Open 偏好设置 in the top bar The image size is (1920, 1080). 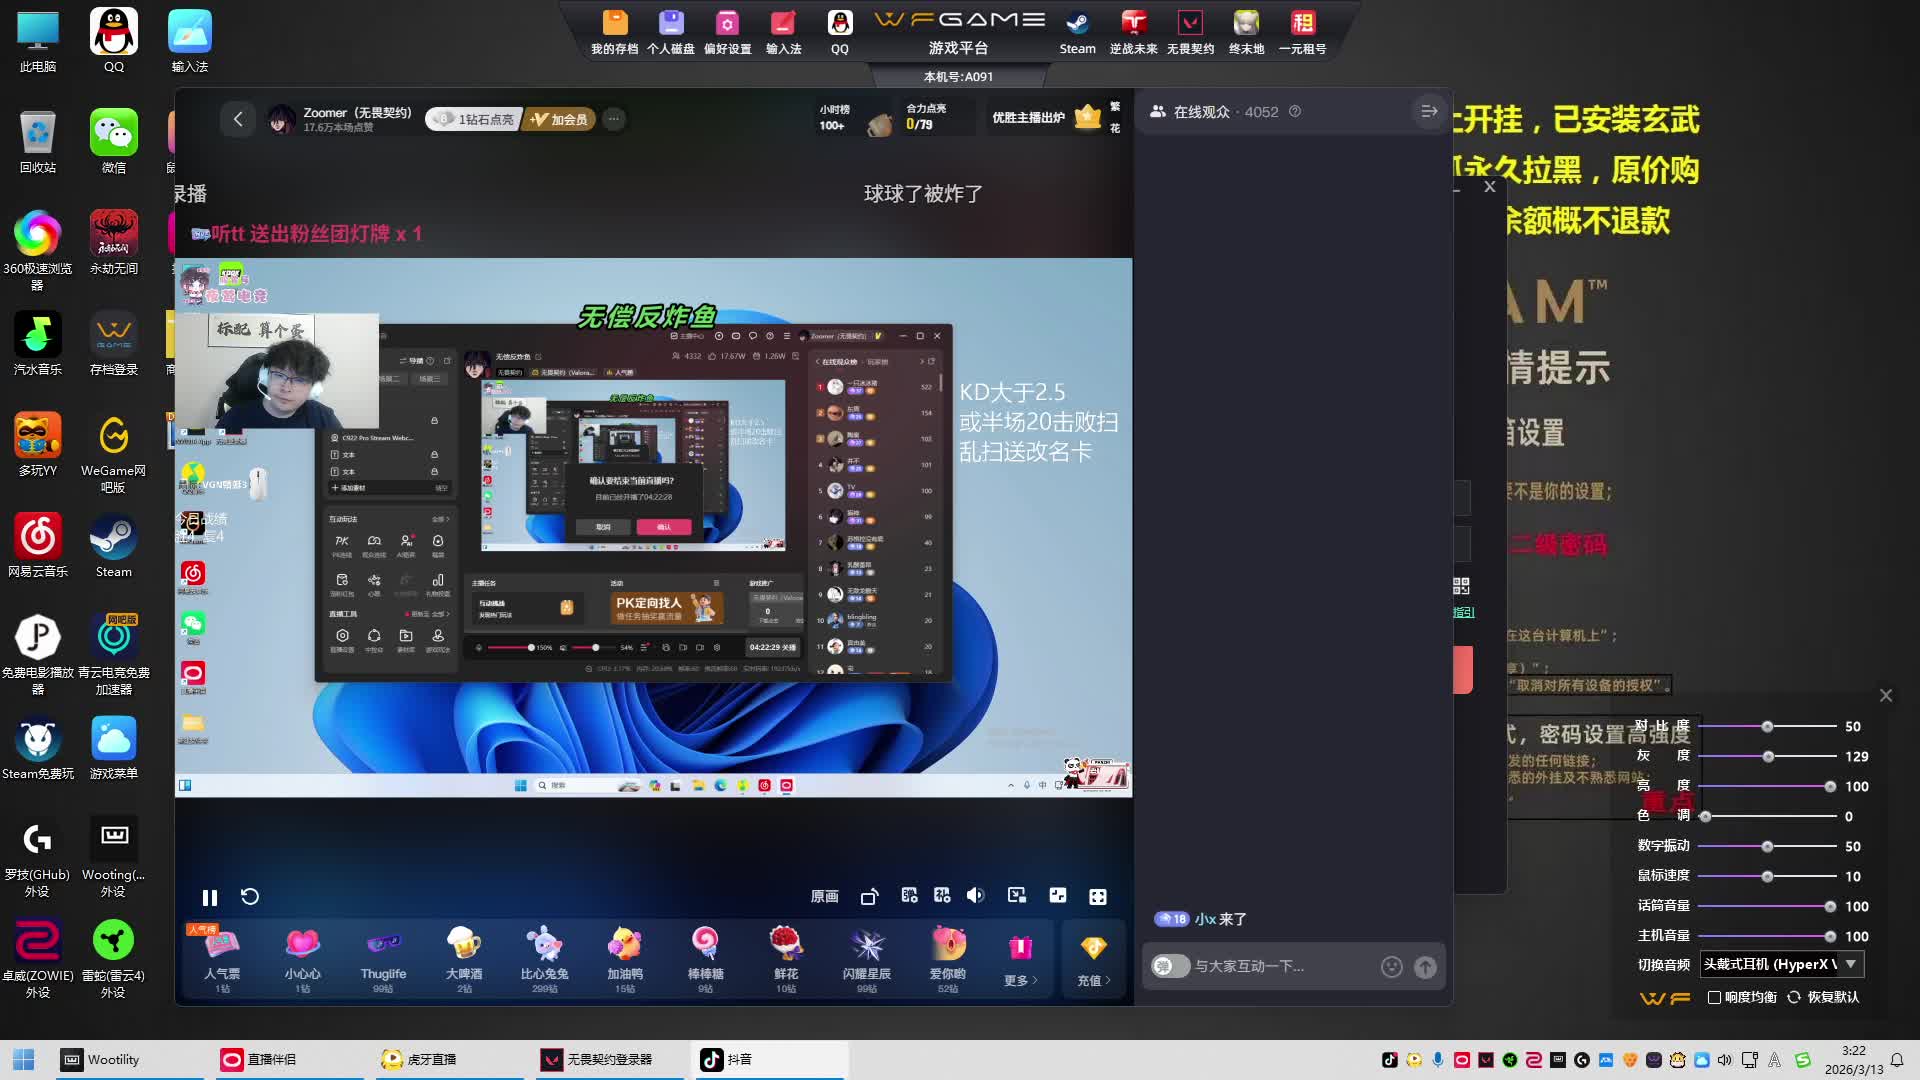tap(727, 32)
